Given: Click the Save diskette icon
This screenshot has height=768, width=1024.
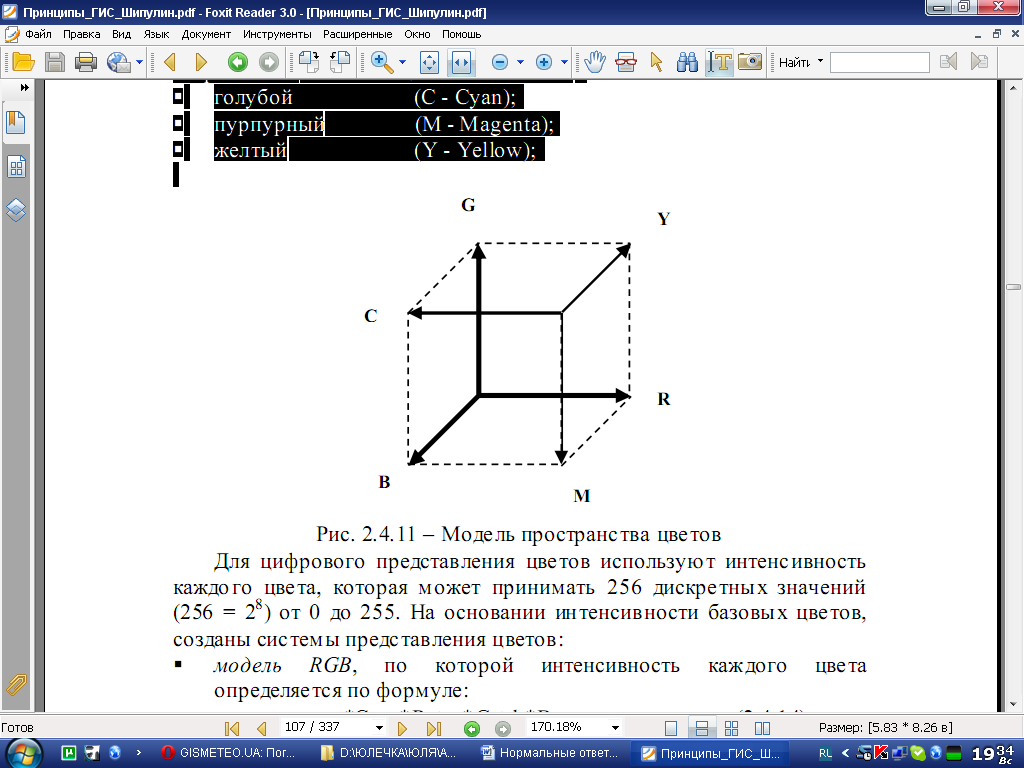Looking at the screenshot, I should pos(55,63).
